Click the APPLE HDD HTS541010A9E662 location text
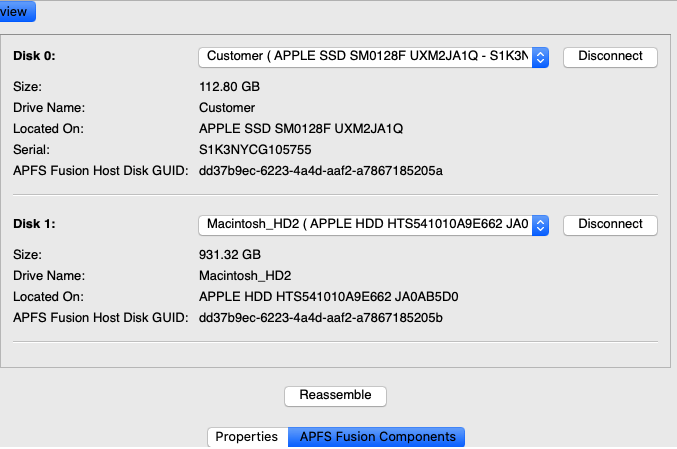 coord(329,297)
